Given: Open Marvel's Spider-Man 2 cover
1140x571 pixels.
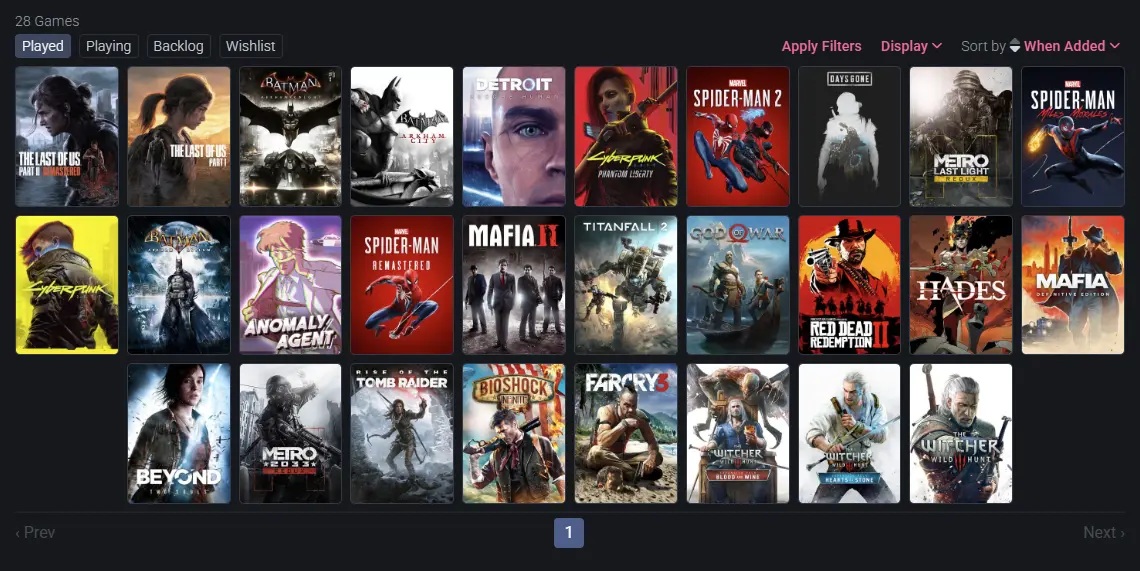Looking at the screenshot, I should point(738,137).
